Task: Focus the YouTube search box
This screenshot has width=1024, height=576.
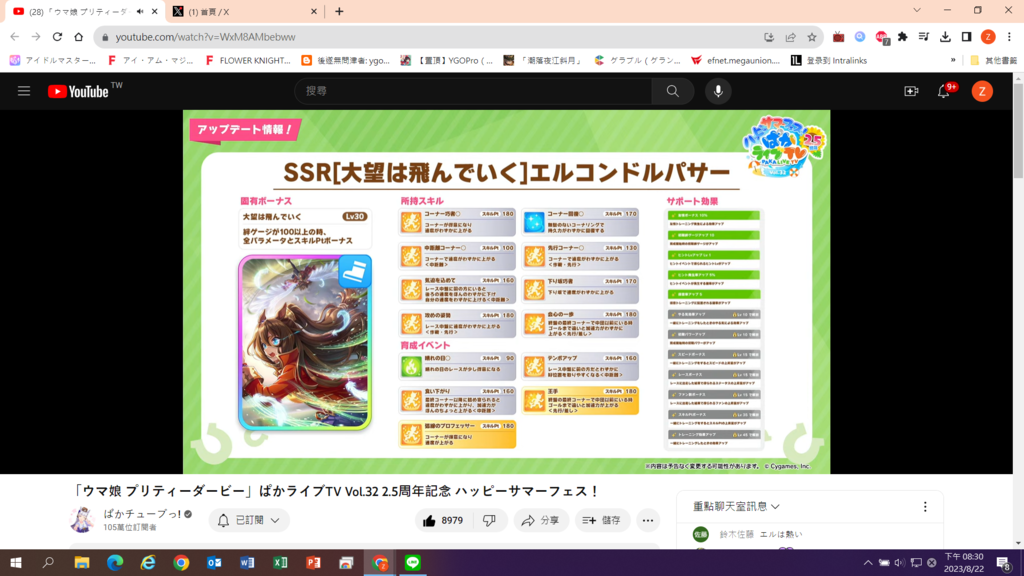Action: (x=473, y=91)
